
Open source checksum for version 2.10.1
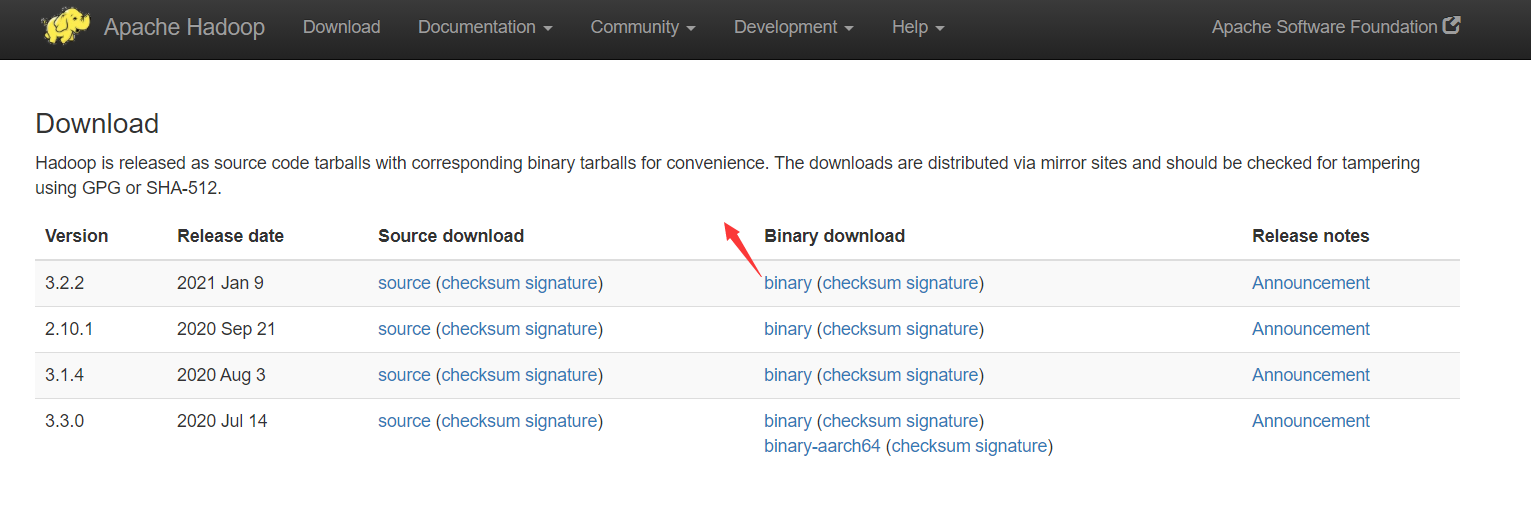point(481,329)
